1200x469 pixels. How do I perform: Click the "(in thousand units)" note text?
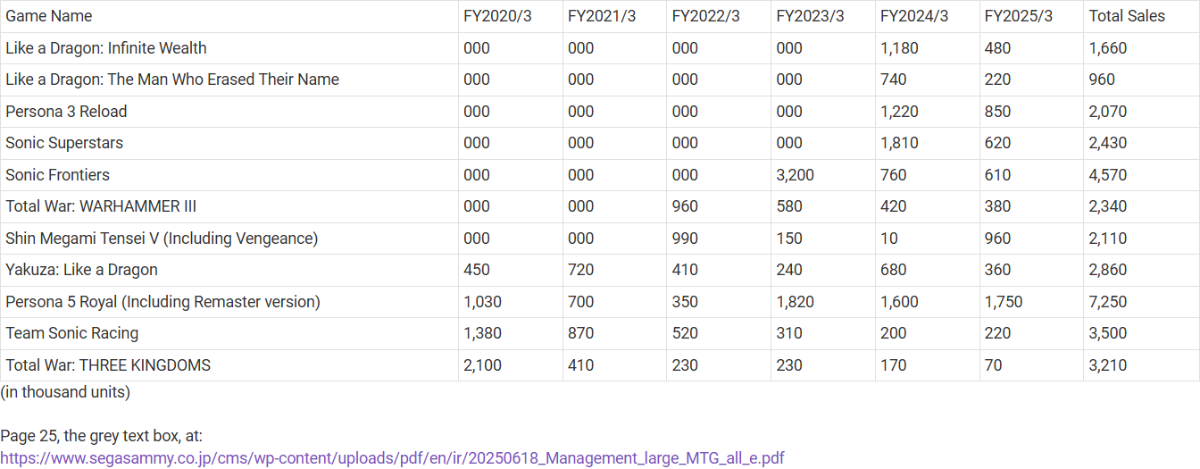pos(65,392)
